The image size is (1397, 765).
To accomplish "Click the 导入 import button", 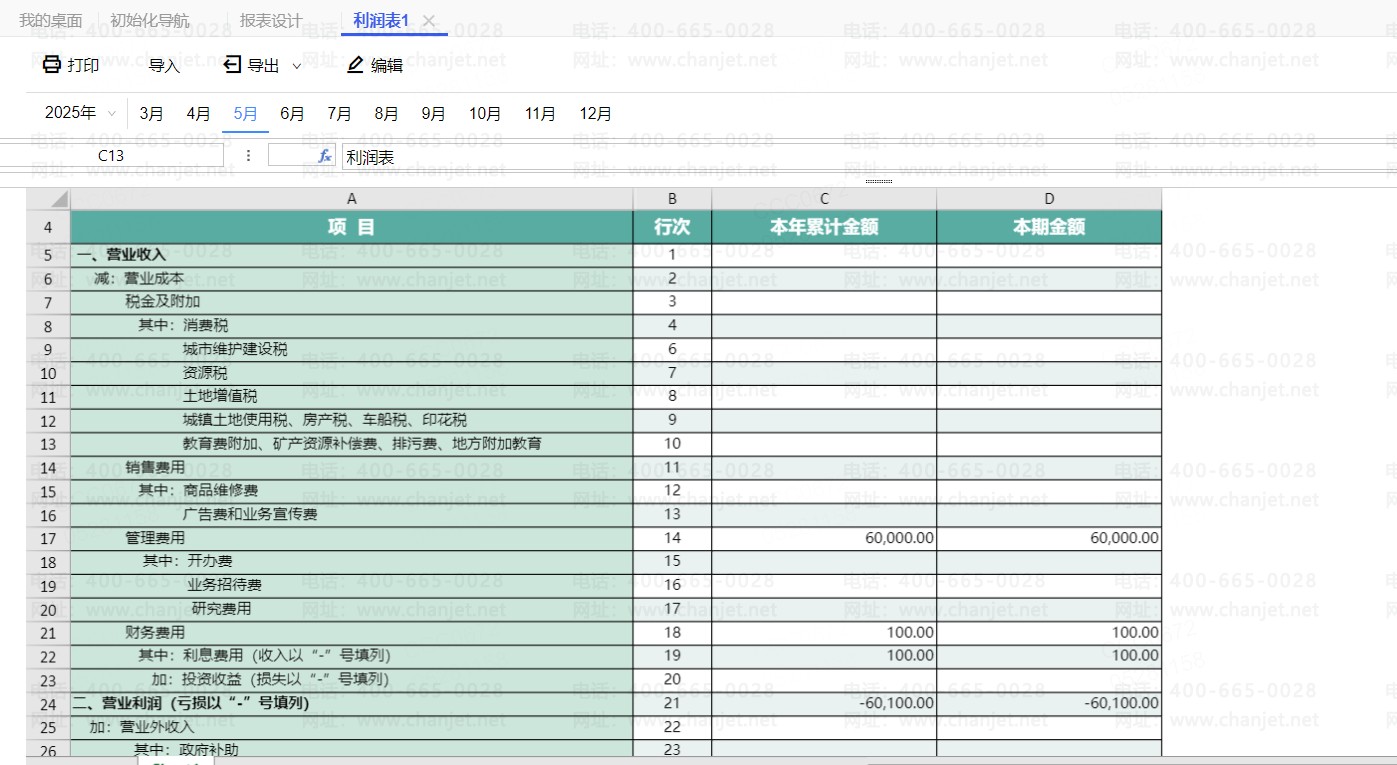I will [x=164, y=66].
